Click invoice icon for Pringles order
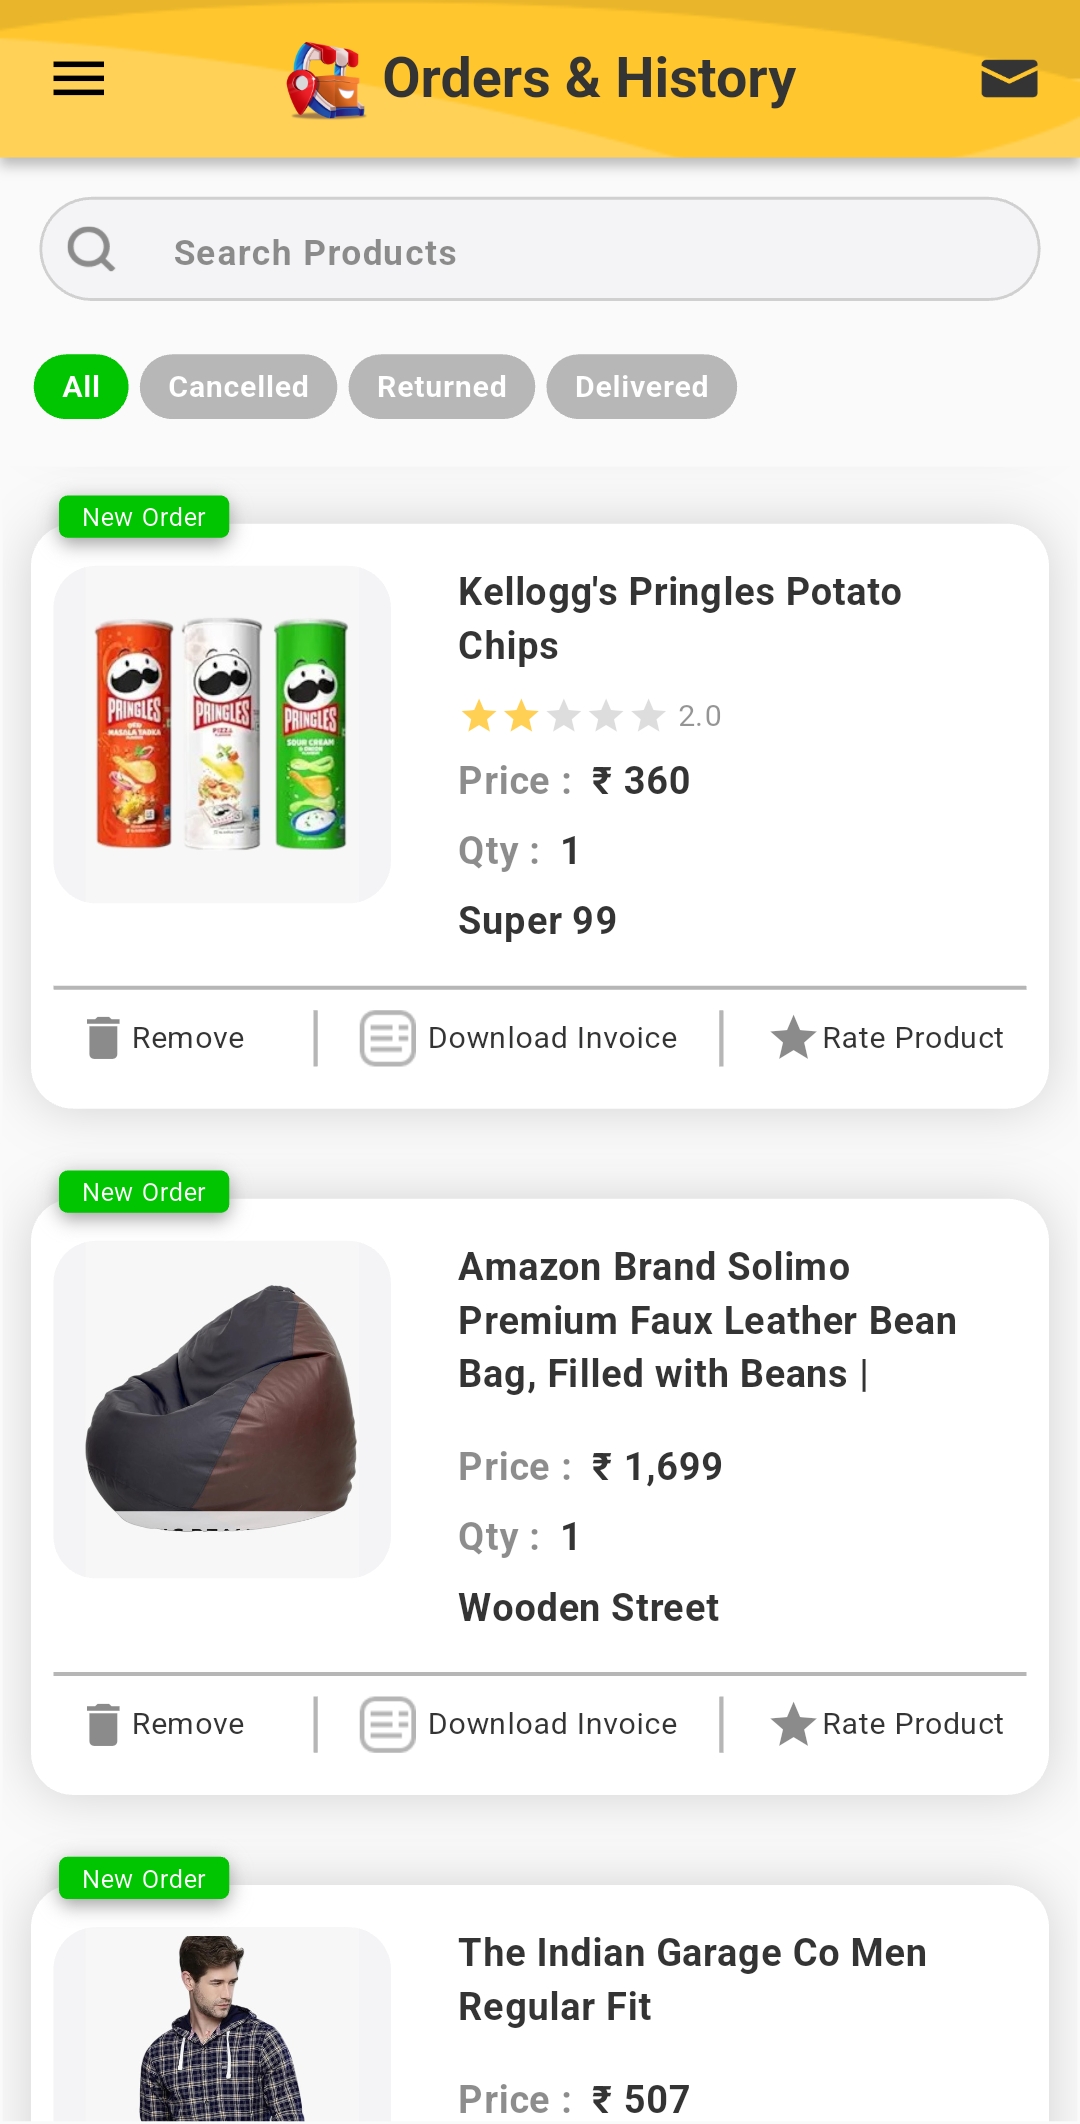1080x2124 pixels. (x=388, y=1038)
